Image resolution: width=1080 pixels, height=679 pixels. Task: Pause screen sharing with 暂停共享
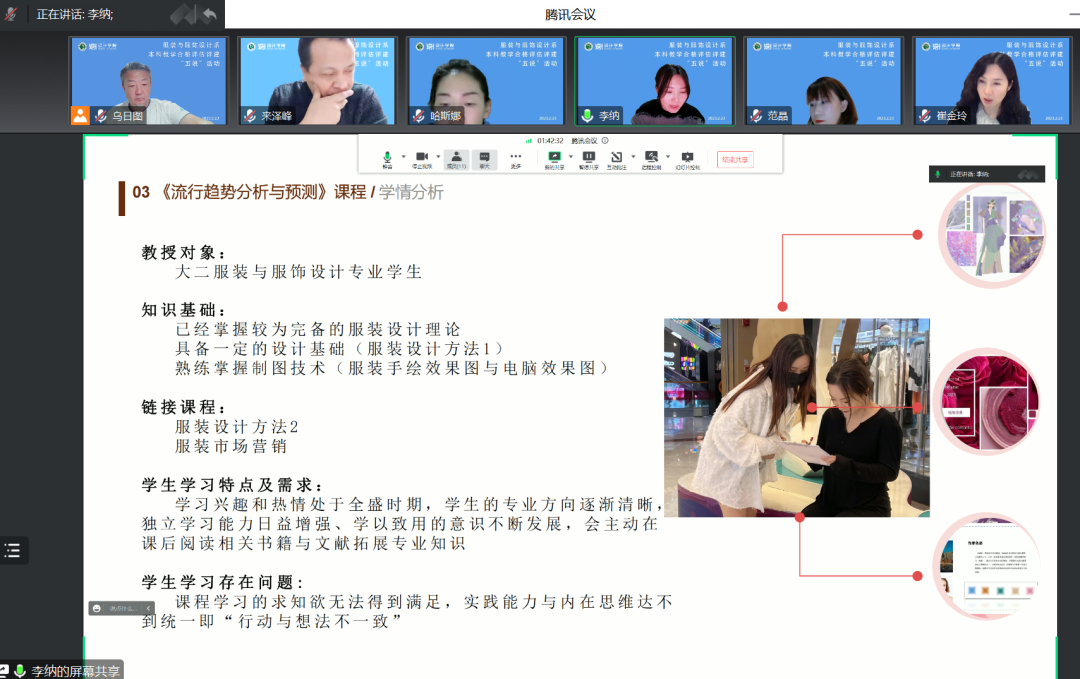click(x=587, y=157)
